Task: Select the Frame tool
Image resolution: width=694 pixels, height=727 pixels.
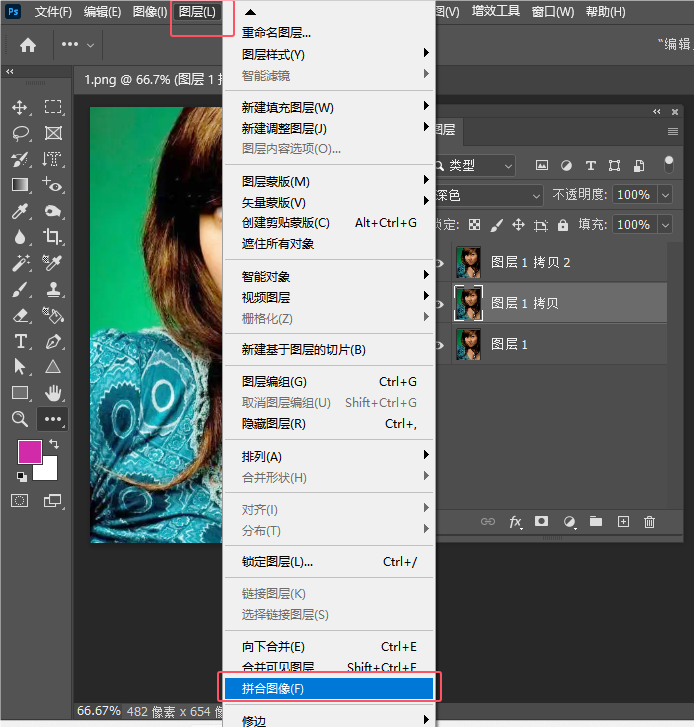Action: 53,134
